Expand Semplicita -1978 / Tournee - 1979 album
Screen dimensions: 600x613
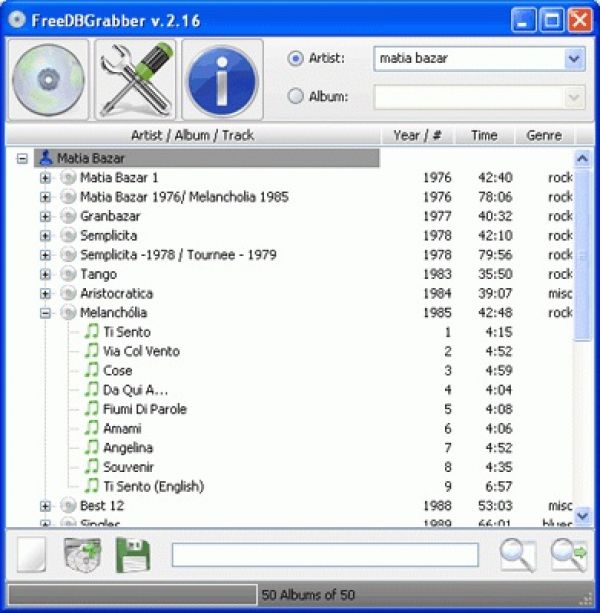pyautogui.click(x=45, y=255)
